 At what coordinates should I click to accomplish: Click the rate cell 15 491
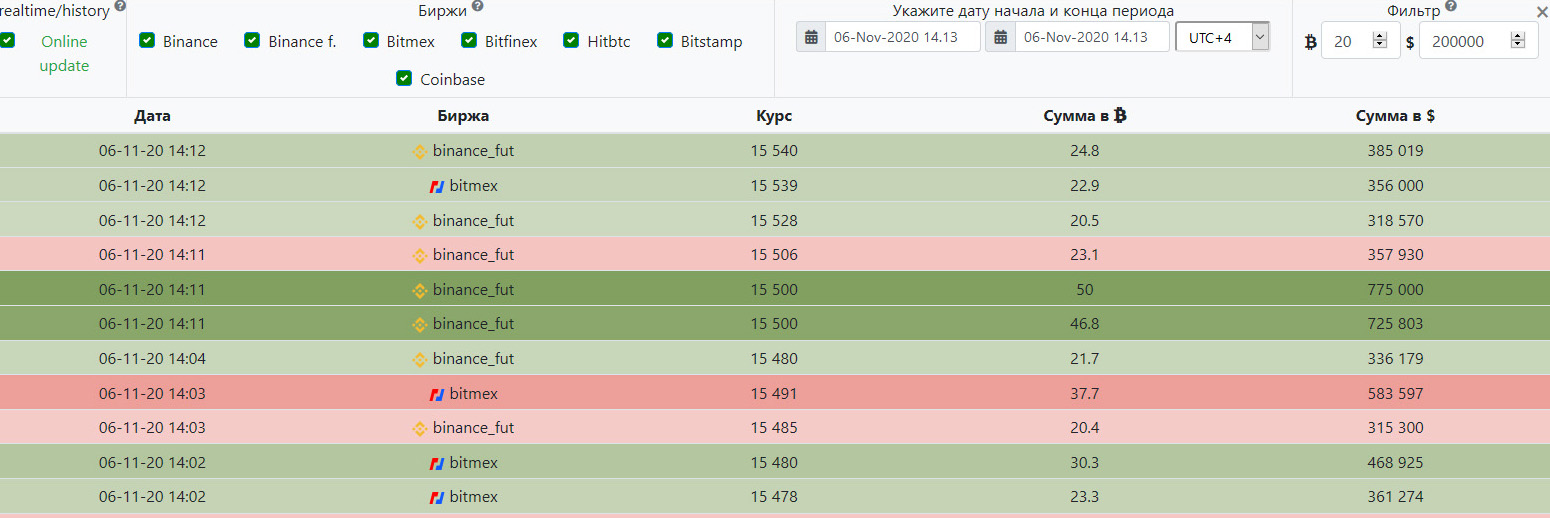[774, 393]
